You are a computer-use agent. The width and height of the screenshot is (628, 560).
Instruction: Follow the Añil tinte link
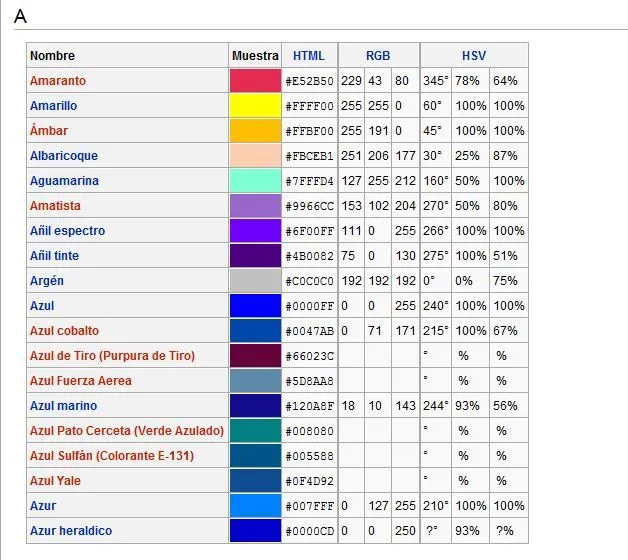[x=54, y=256]
